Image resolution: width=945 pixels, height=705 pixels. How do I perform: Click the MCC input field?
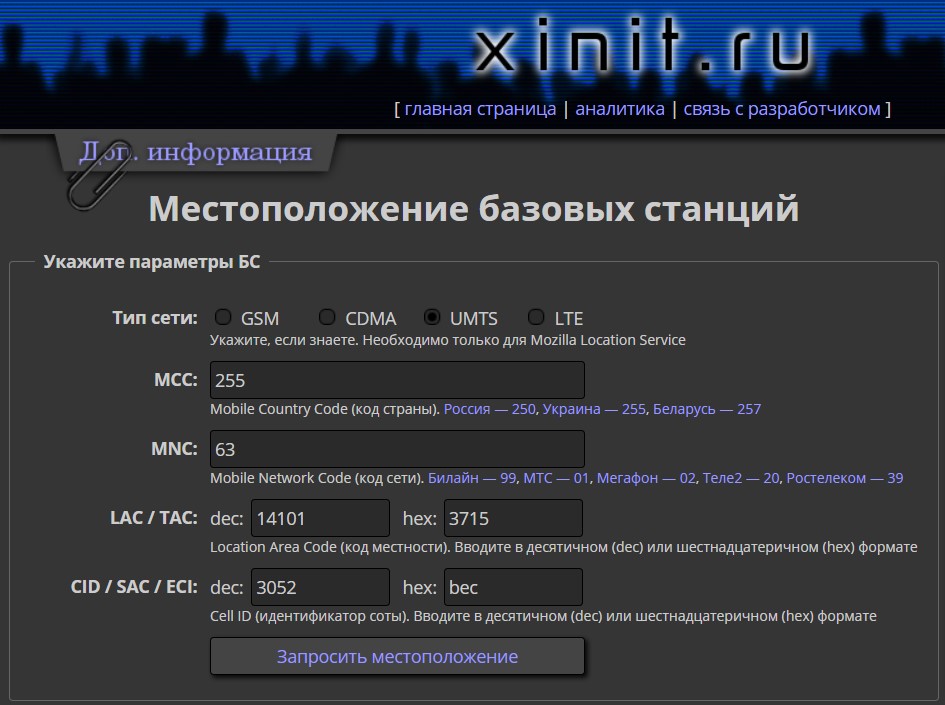pyautogui.click(x=397, y=380)
